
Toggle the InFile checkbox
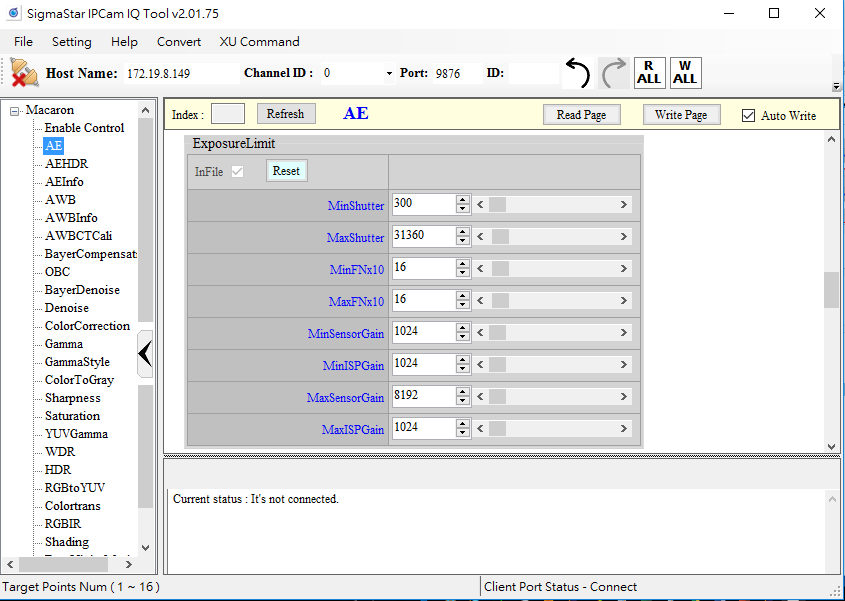[x=237, y=172]
